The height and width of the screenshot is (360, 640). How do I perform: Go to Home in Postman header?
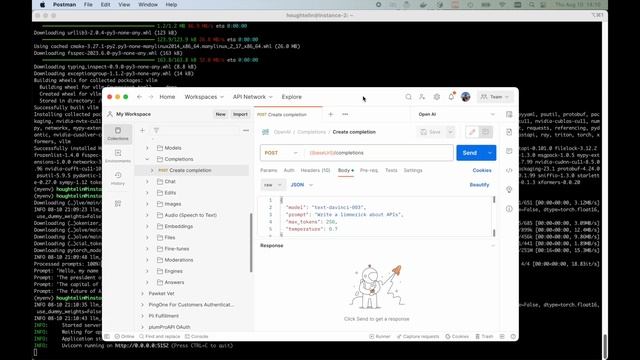[167, 97]
